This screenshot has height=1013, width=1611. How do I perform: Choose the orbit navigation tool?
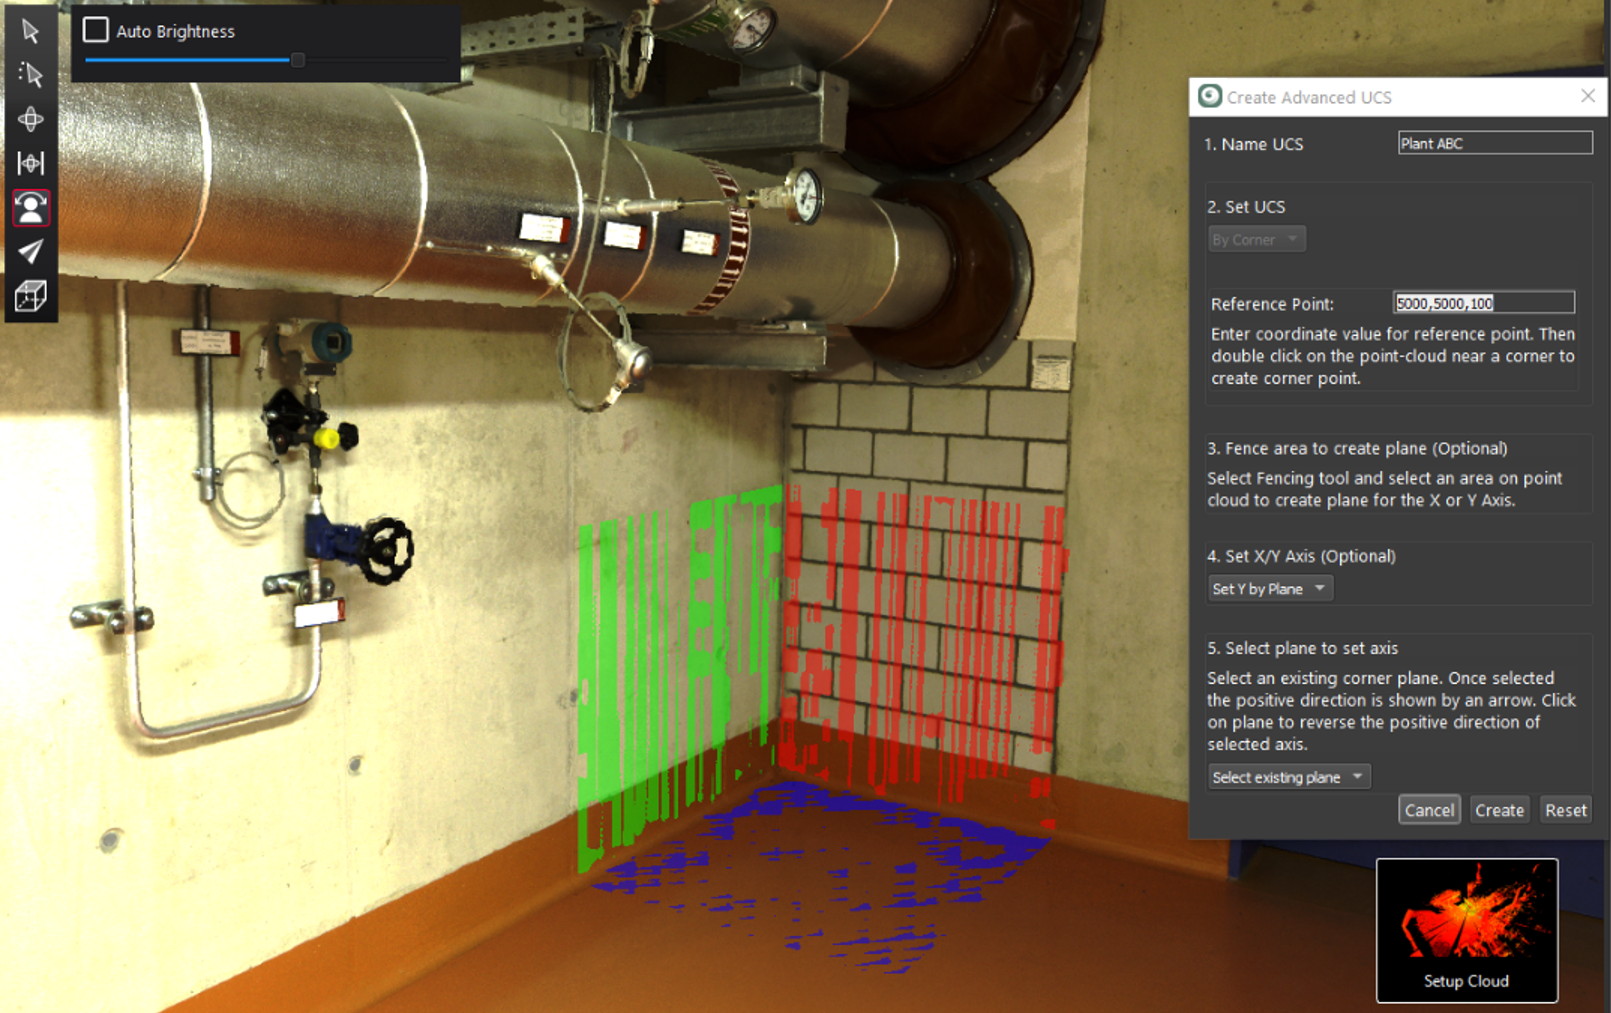tap(30, 119)
